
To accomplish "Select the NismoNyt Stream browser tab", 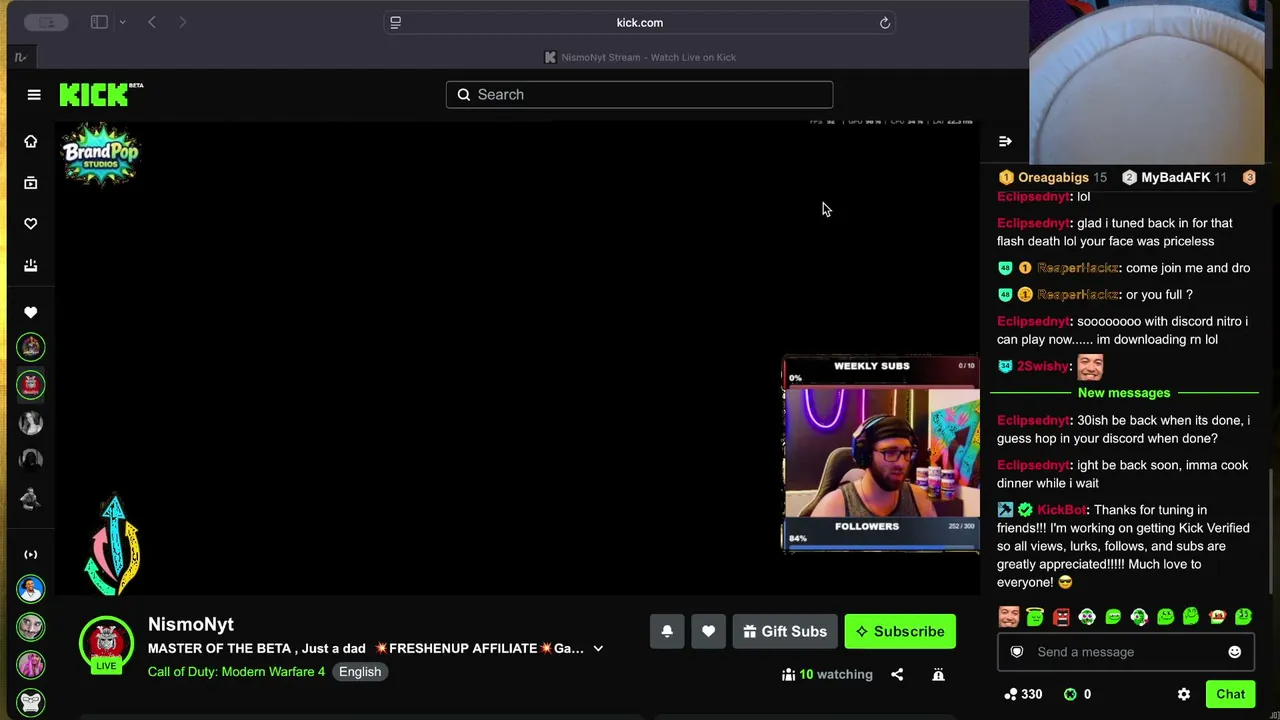I will point(640,57).
